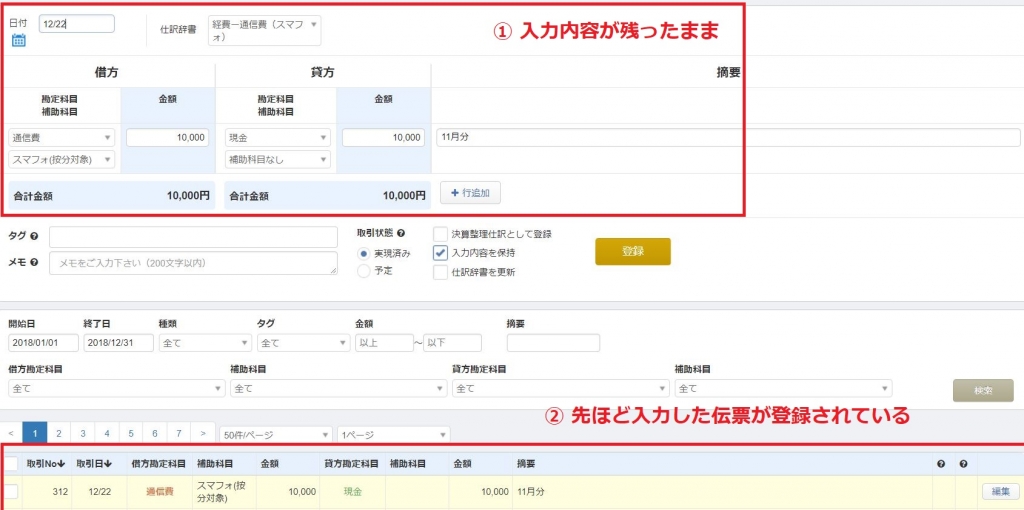Go to pagination page 5
This screenshot has height=510, width=1024.
131,433
